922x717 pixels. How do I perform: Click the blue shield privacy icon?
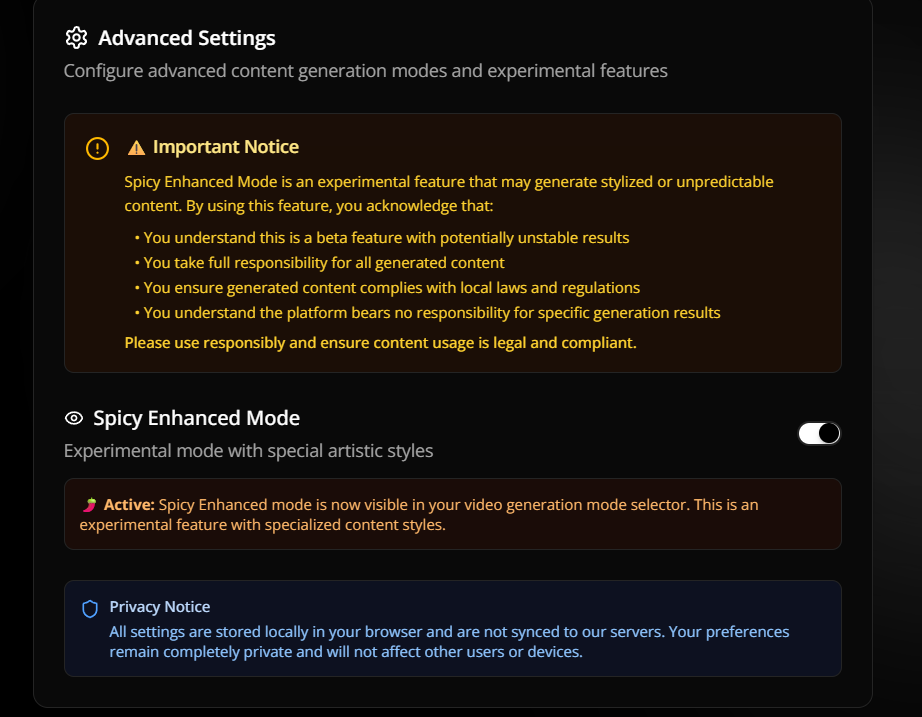tap(90, 609)
